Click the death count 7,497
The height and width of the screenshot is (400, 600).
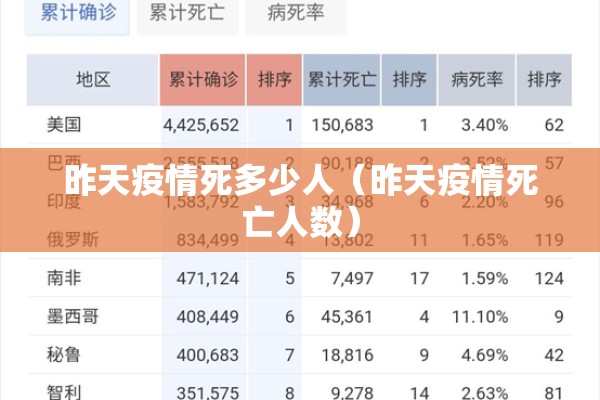coord(352,278)
